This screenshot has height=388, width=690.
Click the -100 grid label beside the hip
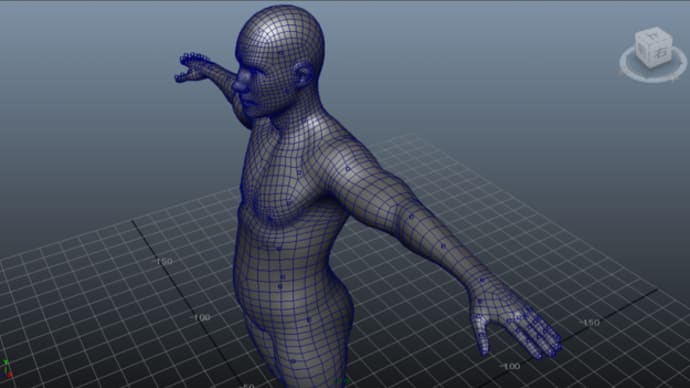click(201, 317)
